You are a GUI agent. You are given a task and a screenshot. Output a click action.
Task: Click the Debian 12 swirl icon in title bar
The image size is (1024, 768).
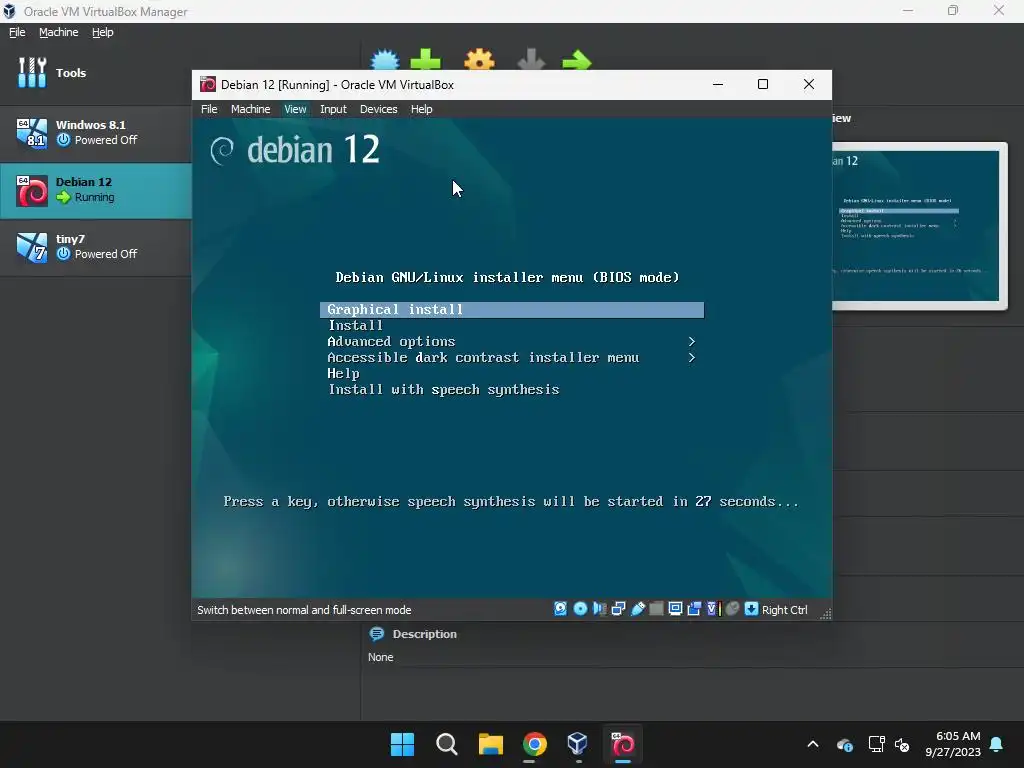[208, 84]
